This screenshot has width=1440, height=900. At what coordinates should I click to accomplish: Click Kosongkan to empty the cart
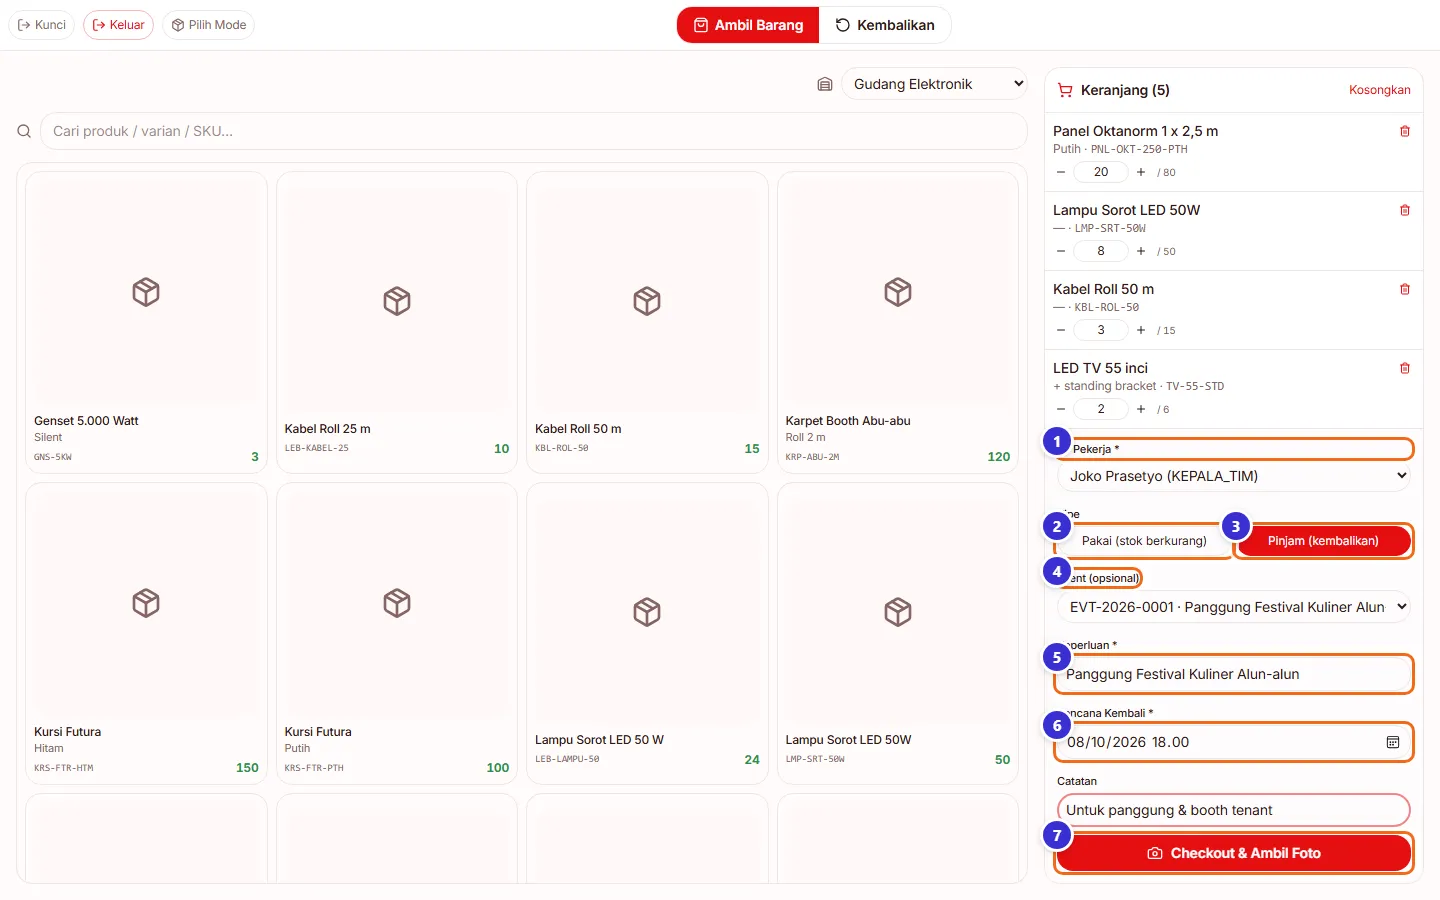click(x=1380, y=90)
